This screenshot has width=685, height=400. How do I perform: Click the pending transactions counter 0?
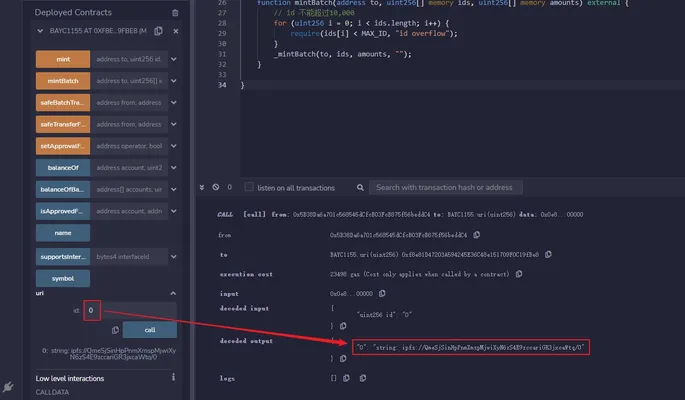pyautogui.click(x=229, y=187)
